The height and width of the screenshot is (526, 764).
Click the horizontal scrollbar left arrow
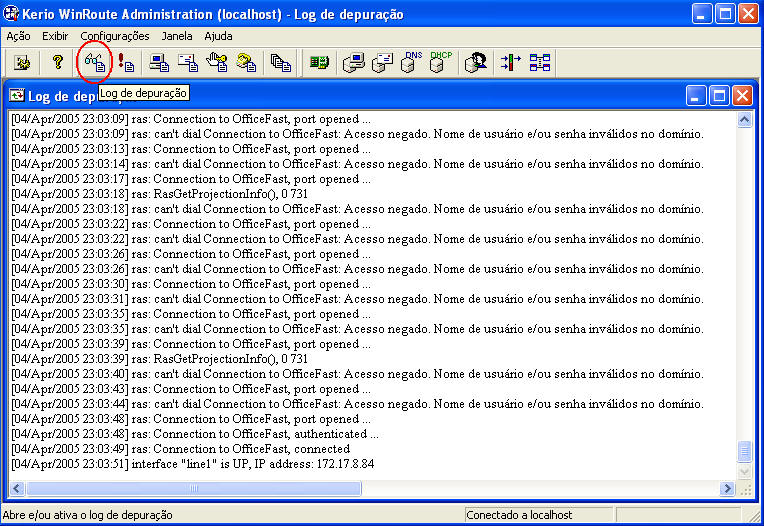pyautogui.click(x=17, y=489)
